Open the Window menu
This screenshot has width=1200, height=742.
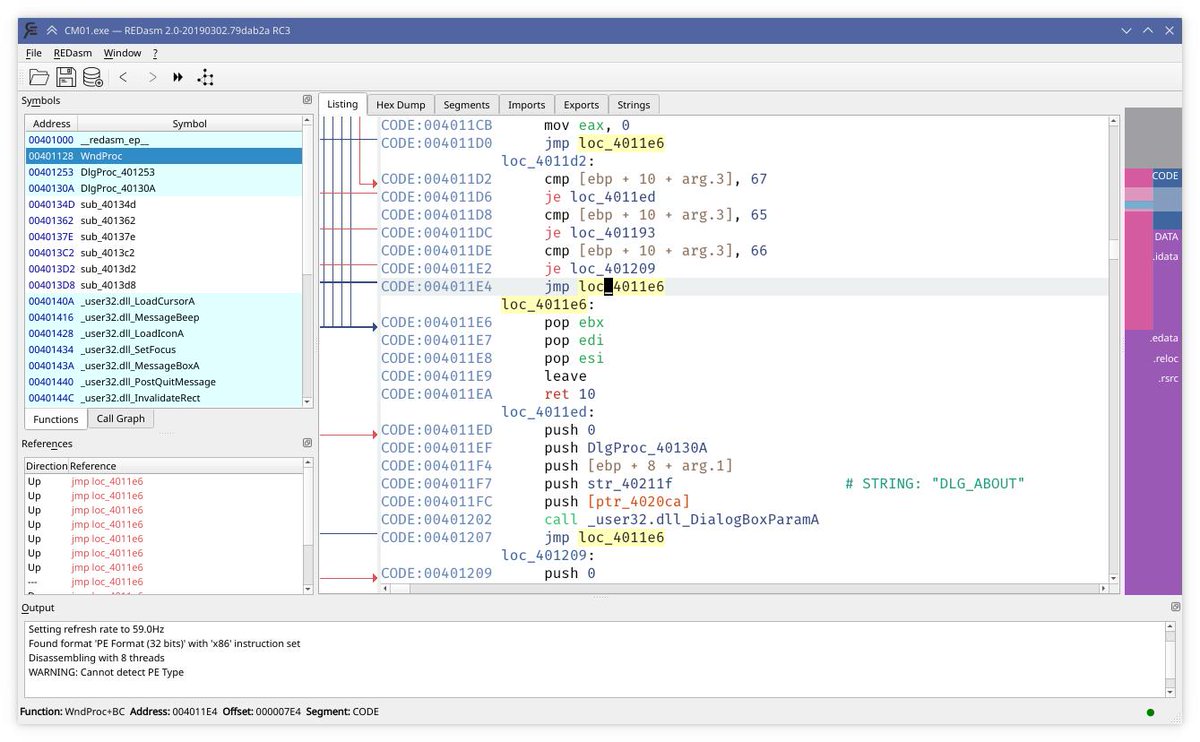click(x=122, y=53)
